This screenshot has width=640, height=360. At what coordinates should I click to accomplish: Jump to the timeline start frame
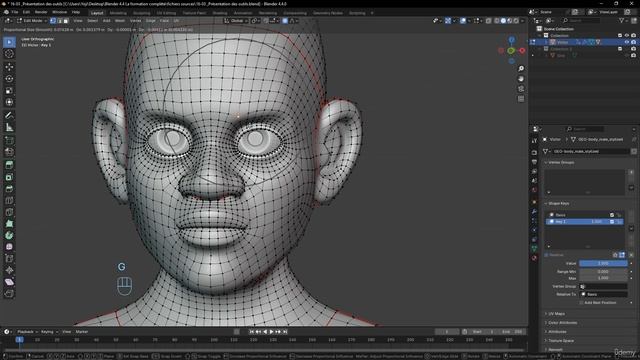[252, 332]
